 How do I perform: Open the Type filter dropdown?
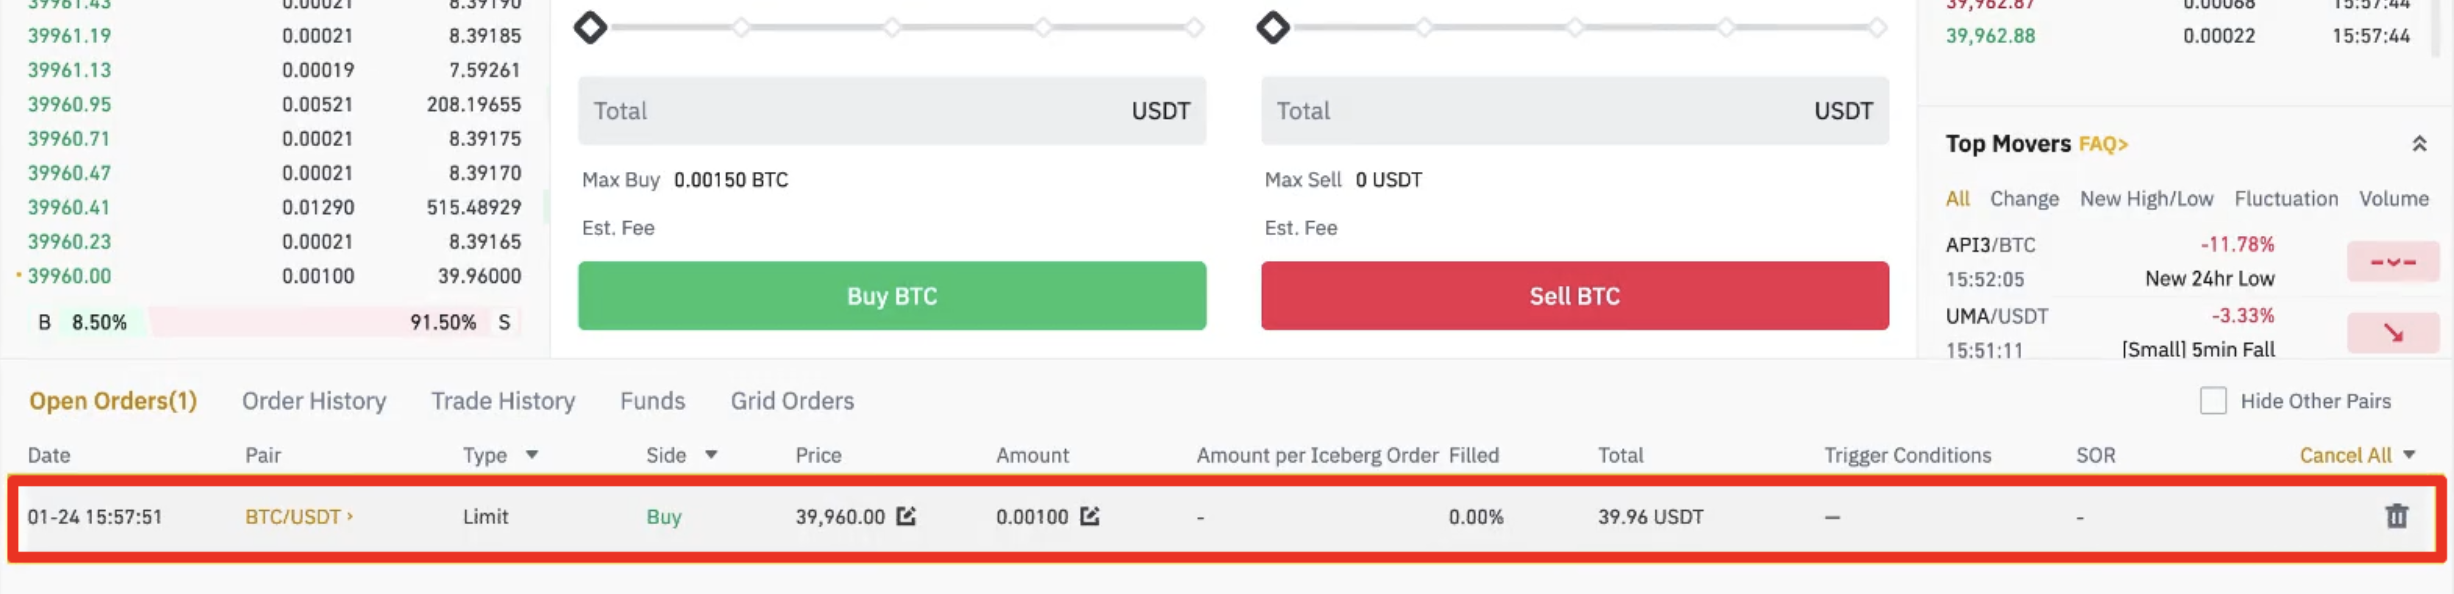point(532,455)
